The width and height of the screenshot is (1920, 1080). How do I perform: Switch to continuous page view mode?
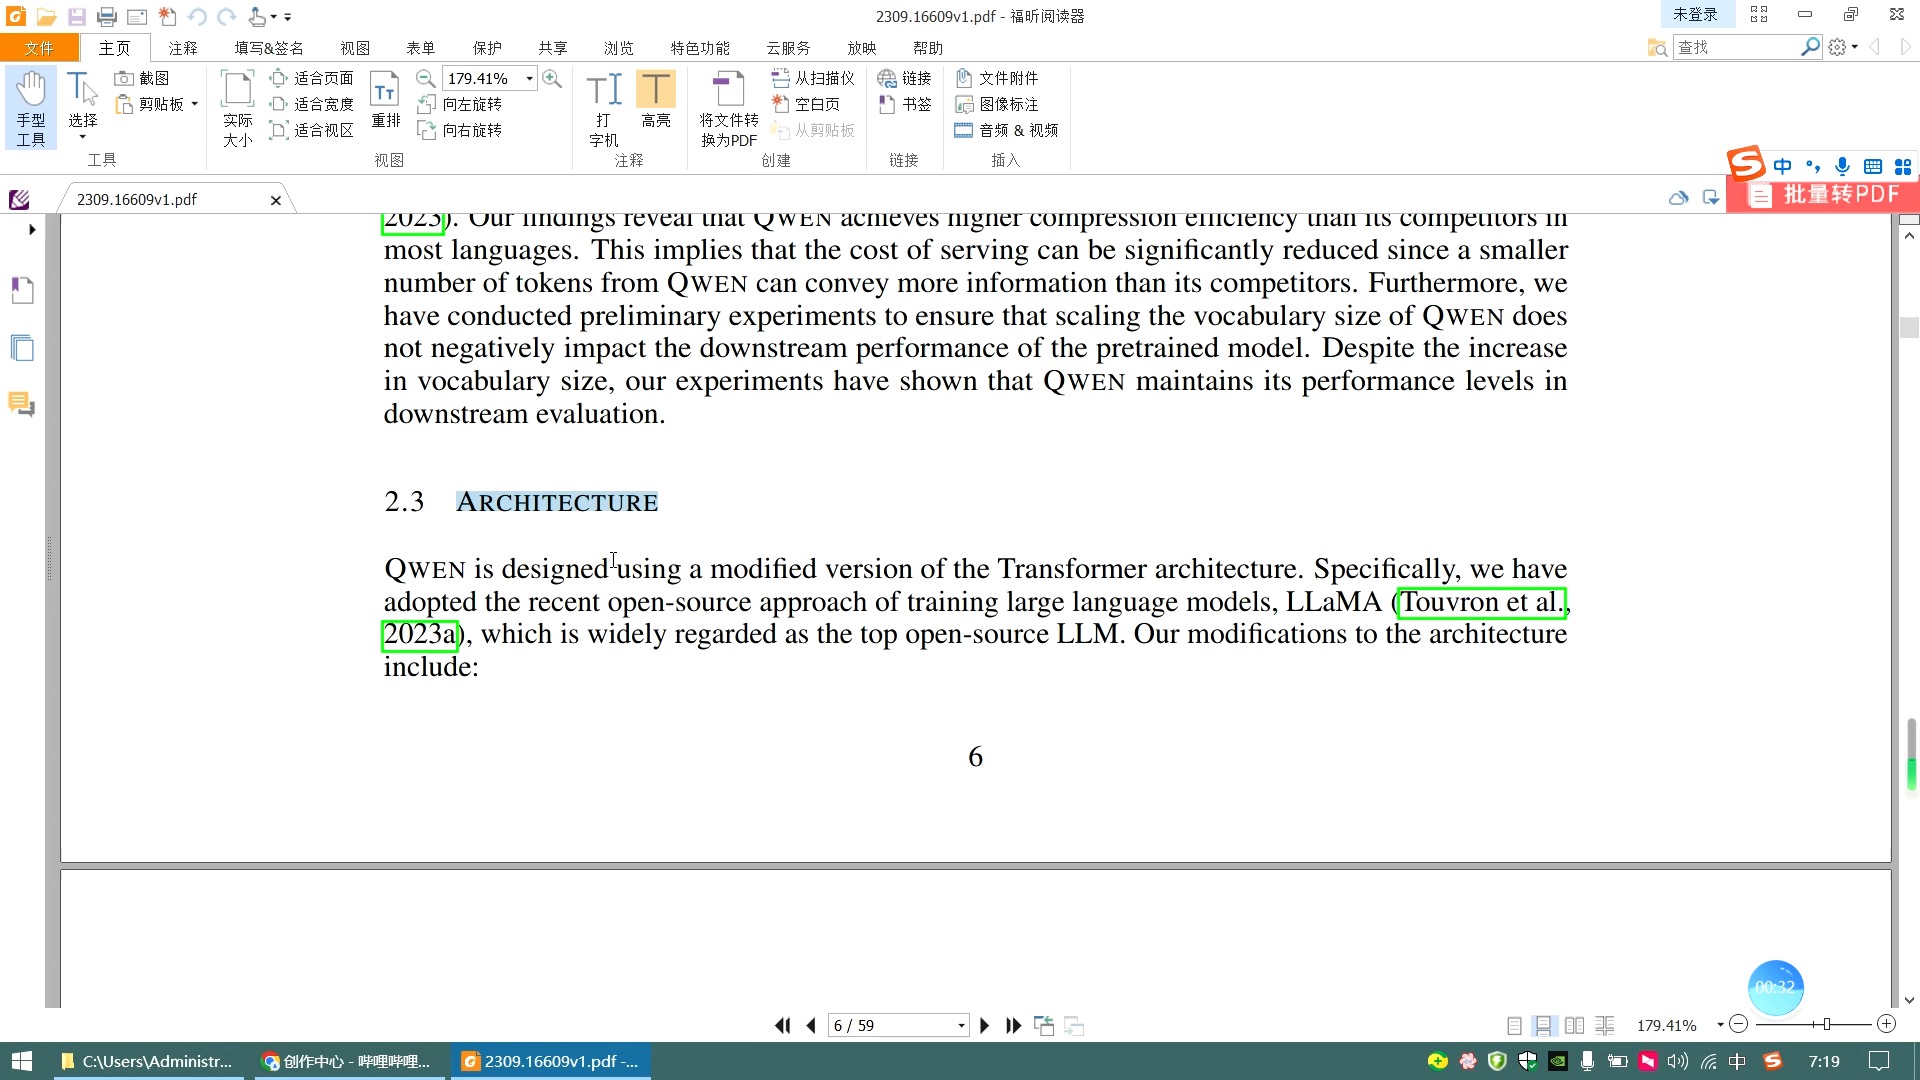coord(1543,1025)
